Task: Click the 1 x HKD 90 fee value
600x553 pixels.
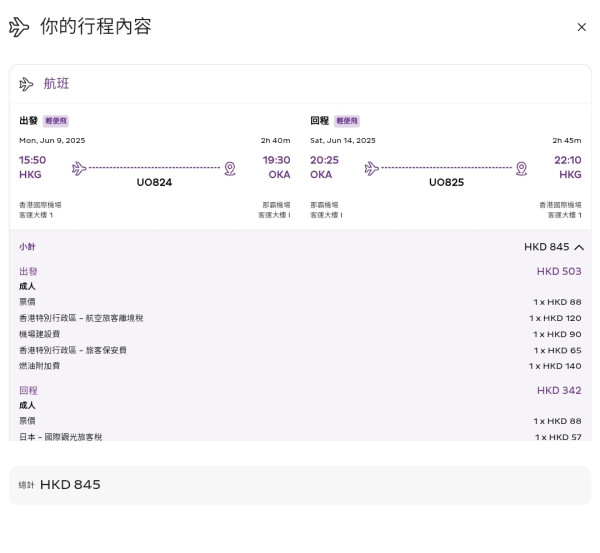Action: tap(557, 334)
